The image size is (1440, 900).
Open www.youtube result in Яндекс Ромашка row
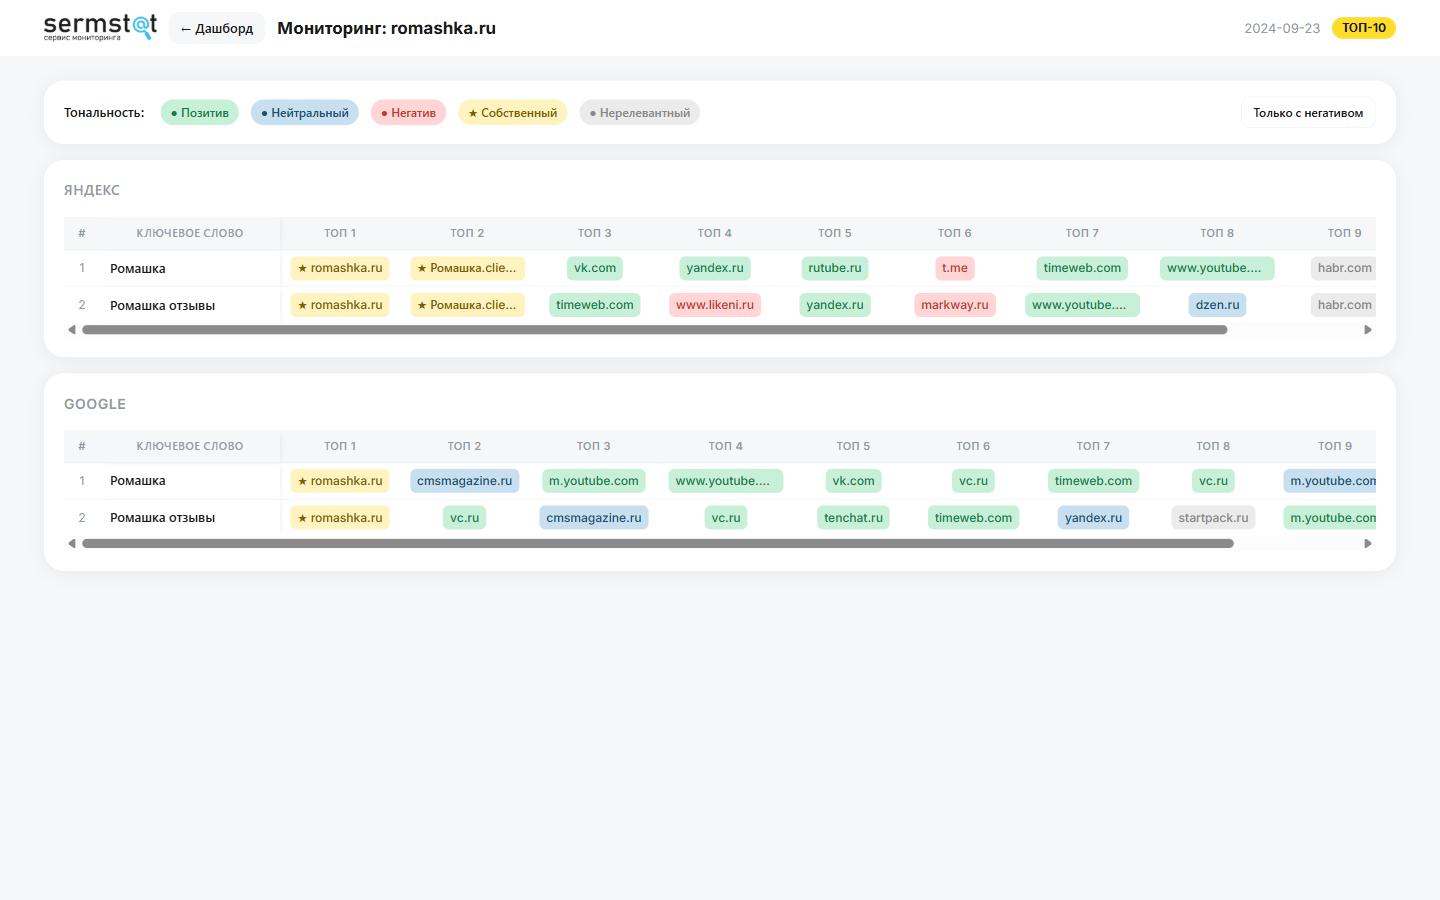coord(1217,268)
